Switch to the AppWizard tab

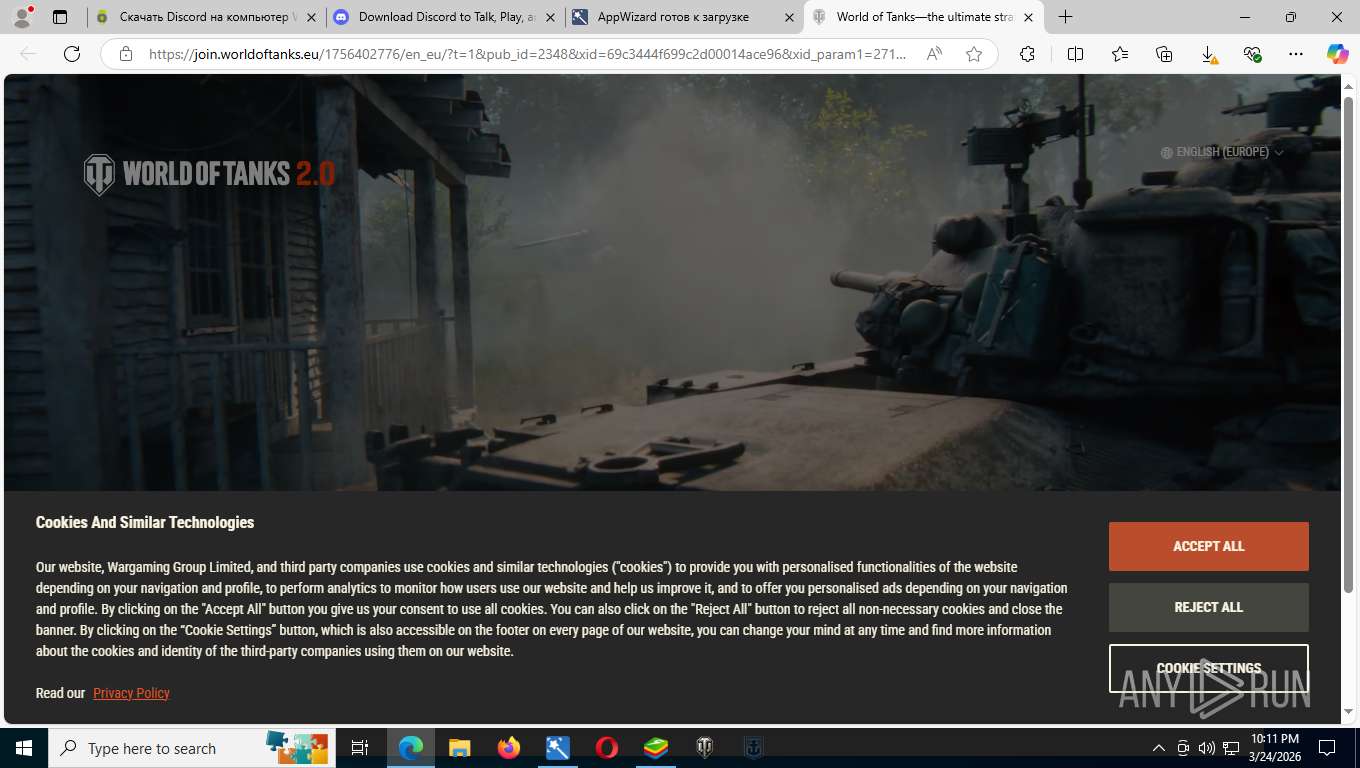(684, 17)
